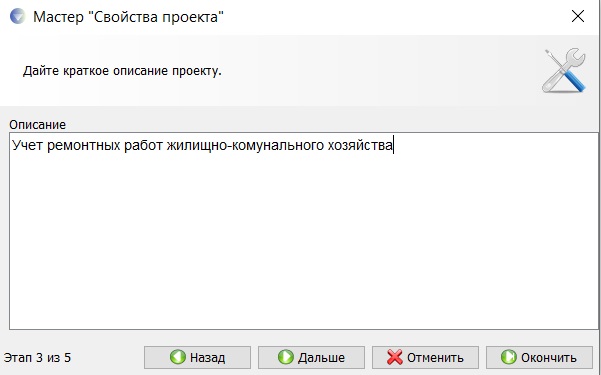Viewport: 601px width, 375px height.
Task: Go back with the Назад button
Action: click(197, 357)
